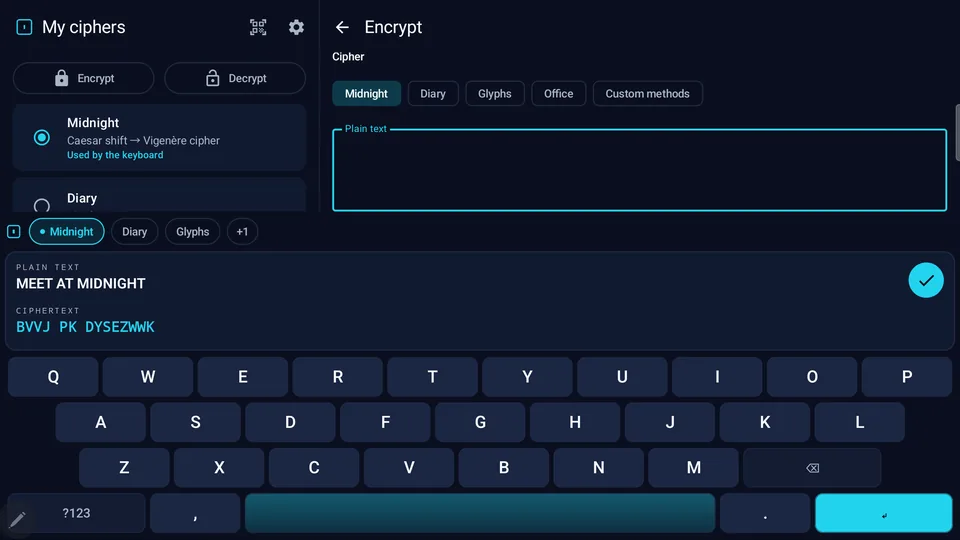Select the Diary cipher radio button
960x540 pixels.
click(42, 206)
